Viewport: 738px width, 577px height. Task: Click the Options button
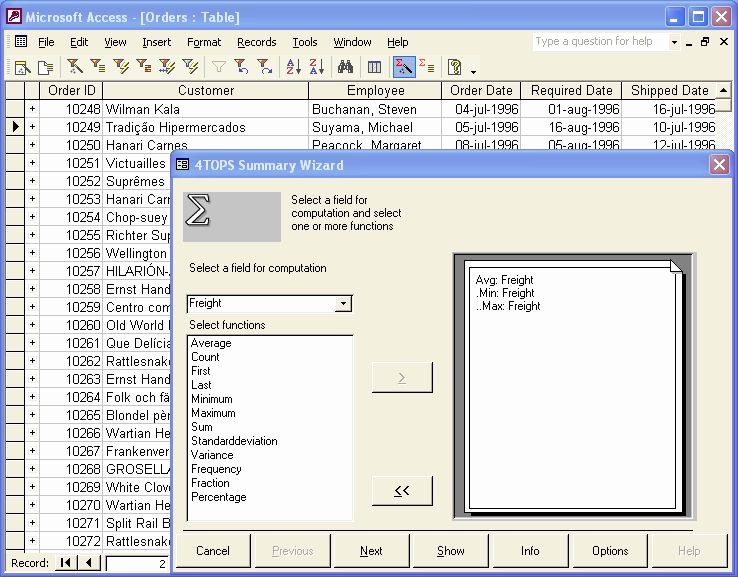pos(610,551)
